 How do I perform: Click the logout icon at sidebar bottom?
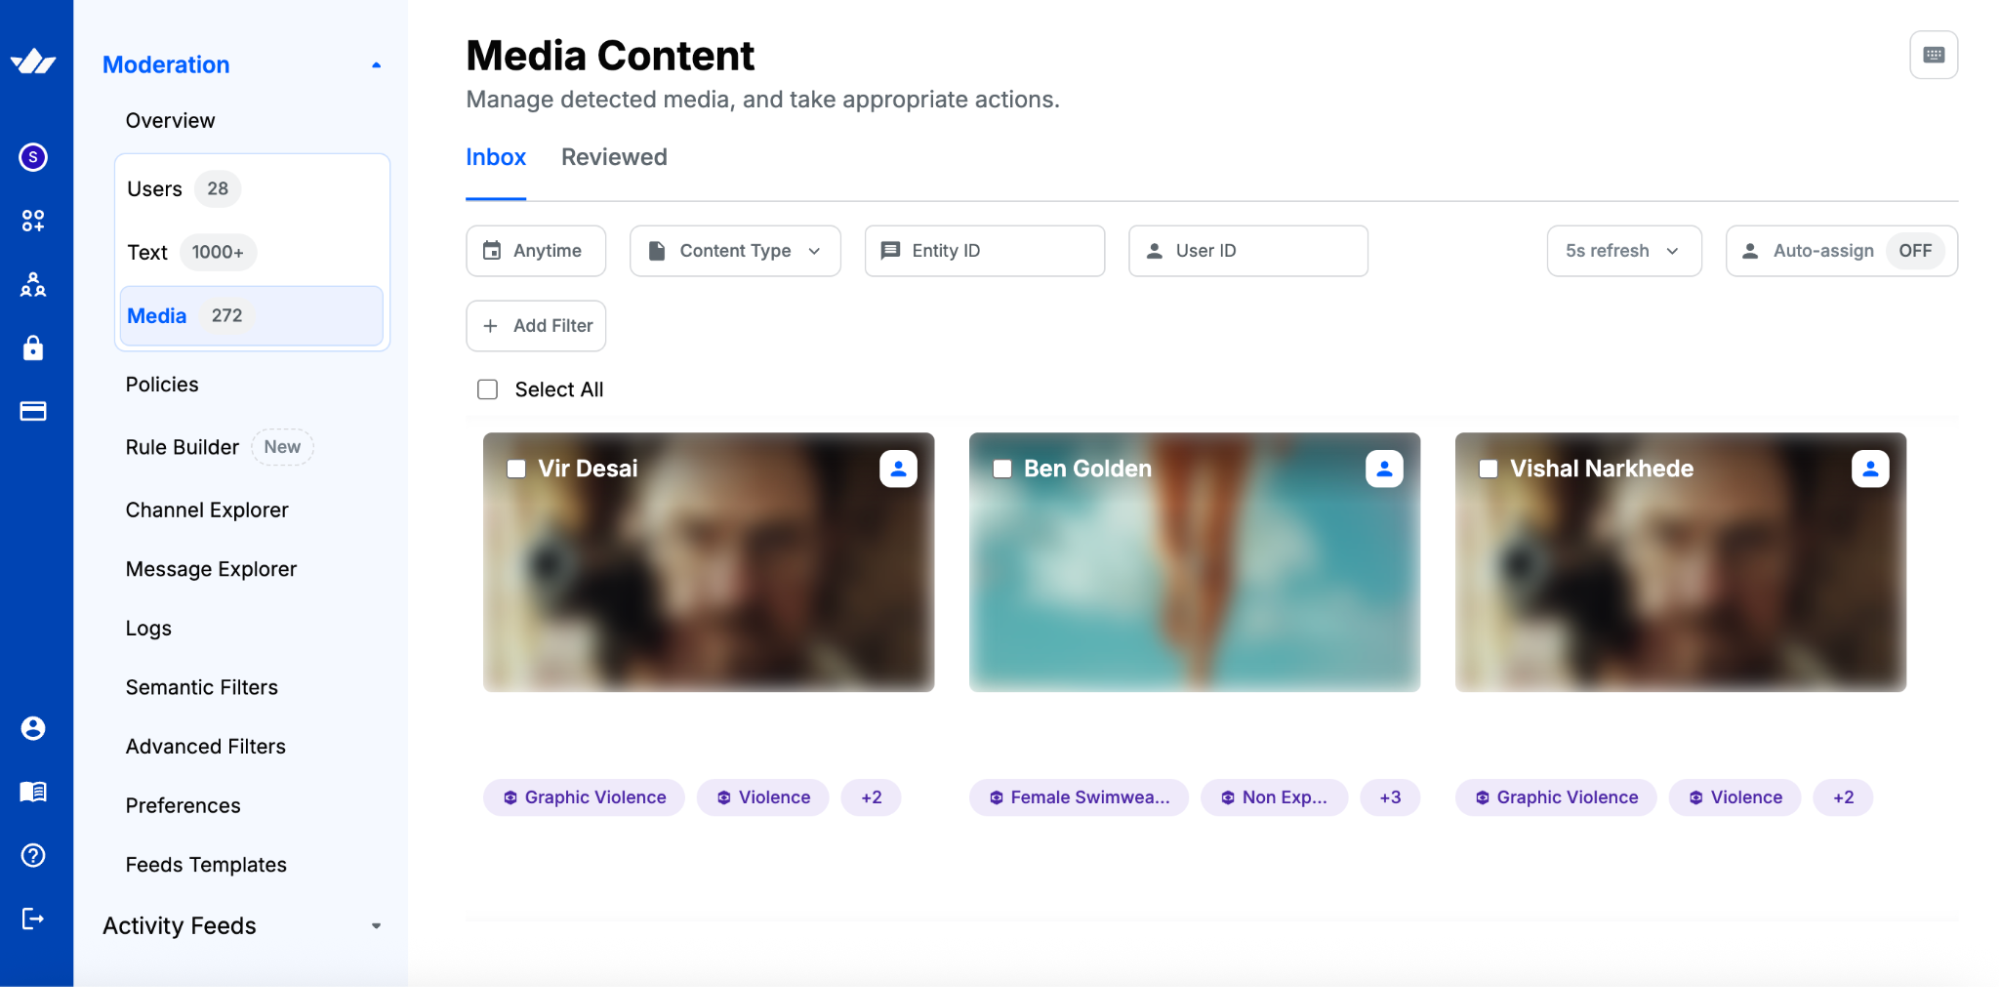[x=33, y=919]
